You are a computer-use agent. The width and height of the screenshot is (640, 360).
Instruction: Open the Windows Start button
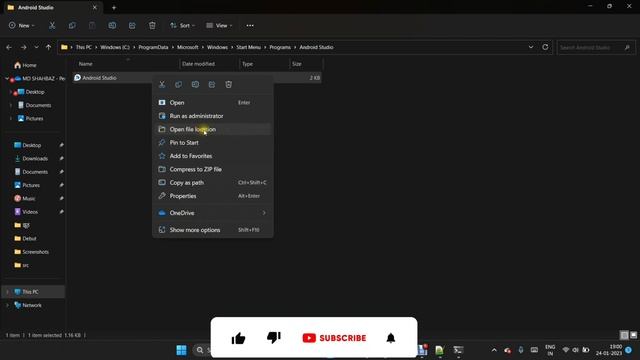click(182, 350)
